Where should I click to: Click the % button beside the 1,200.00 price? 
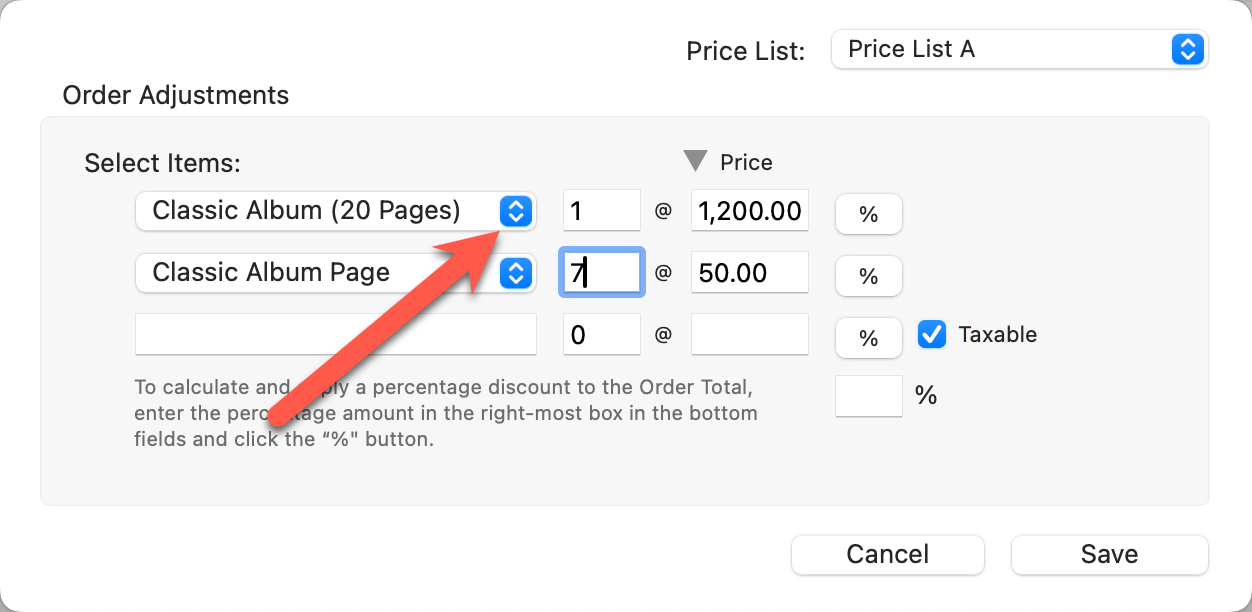868,214
